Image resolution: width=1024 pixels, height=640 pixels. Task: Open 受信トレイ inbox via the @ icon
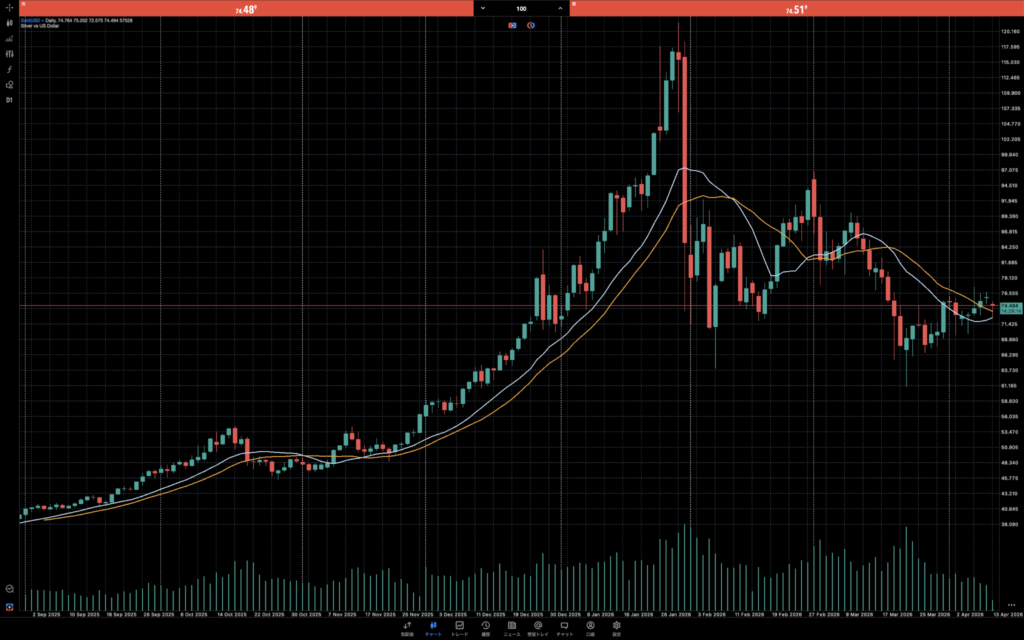[540, 628]
